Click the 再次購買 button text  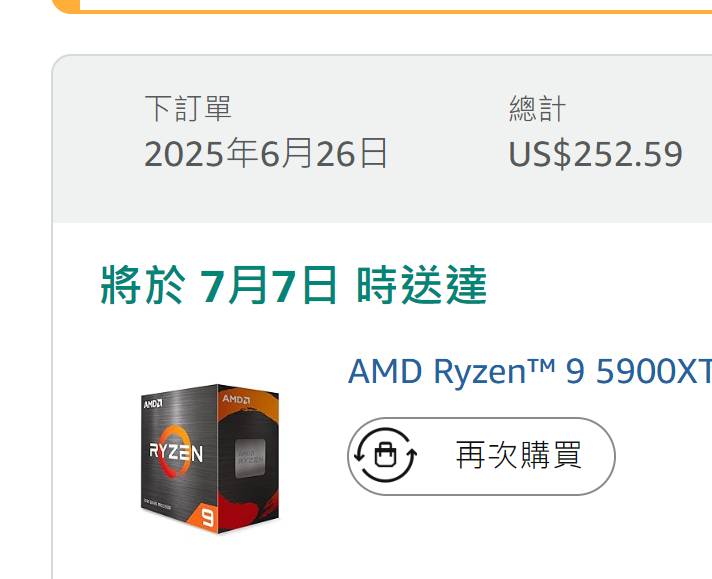pos(519,455)
